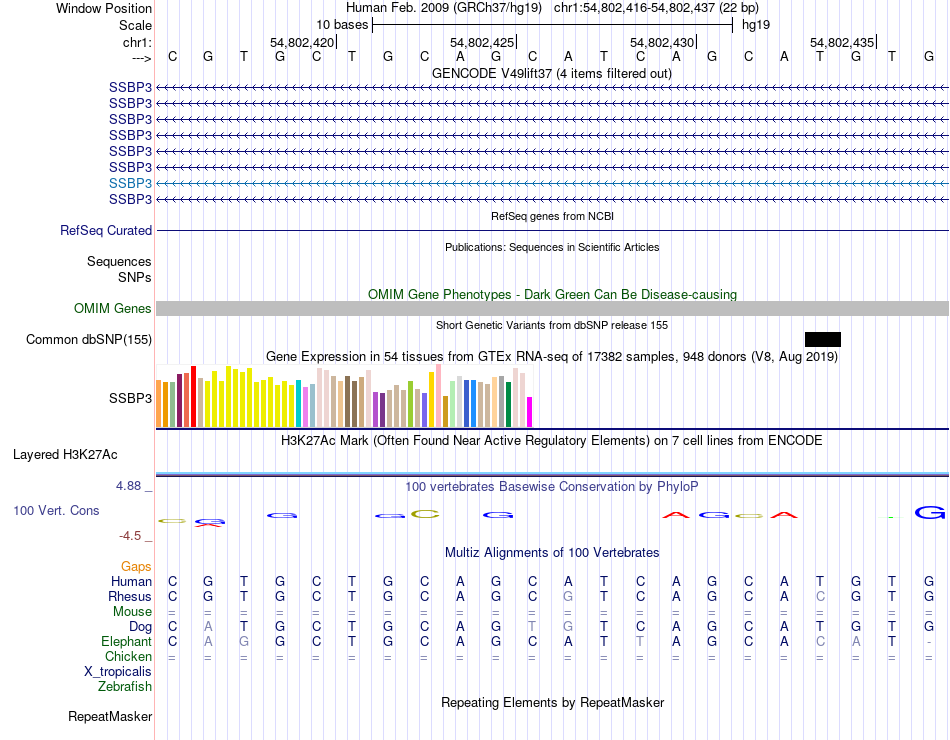Click the Zebrafish species row label
The image size is (950, 740).
(125, 687)
